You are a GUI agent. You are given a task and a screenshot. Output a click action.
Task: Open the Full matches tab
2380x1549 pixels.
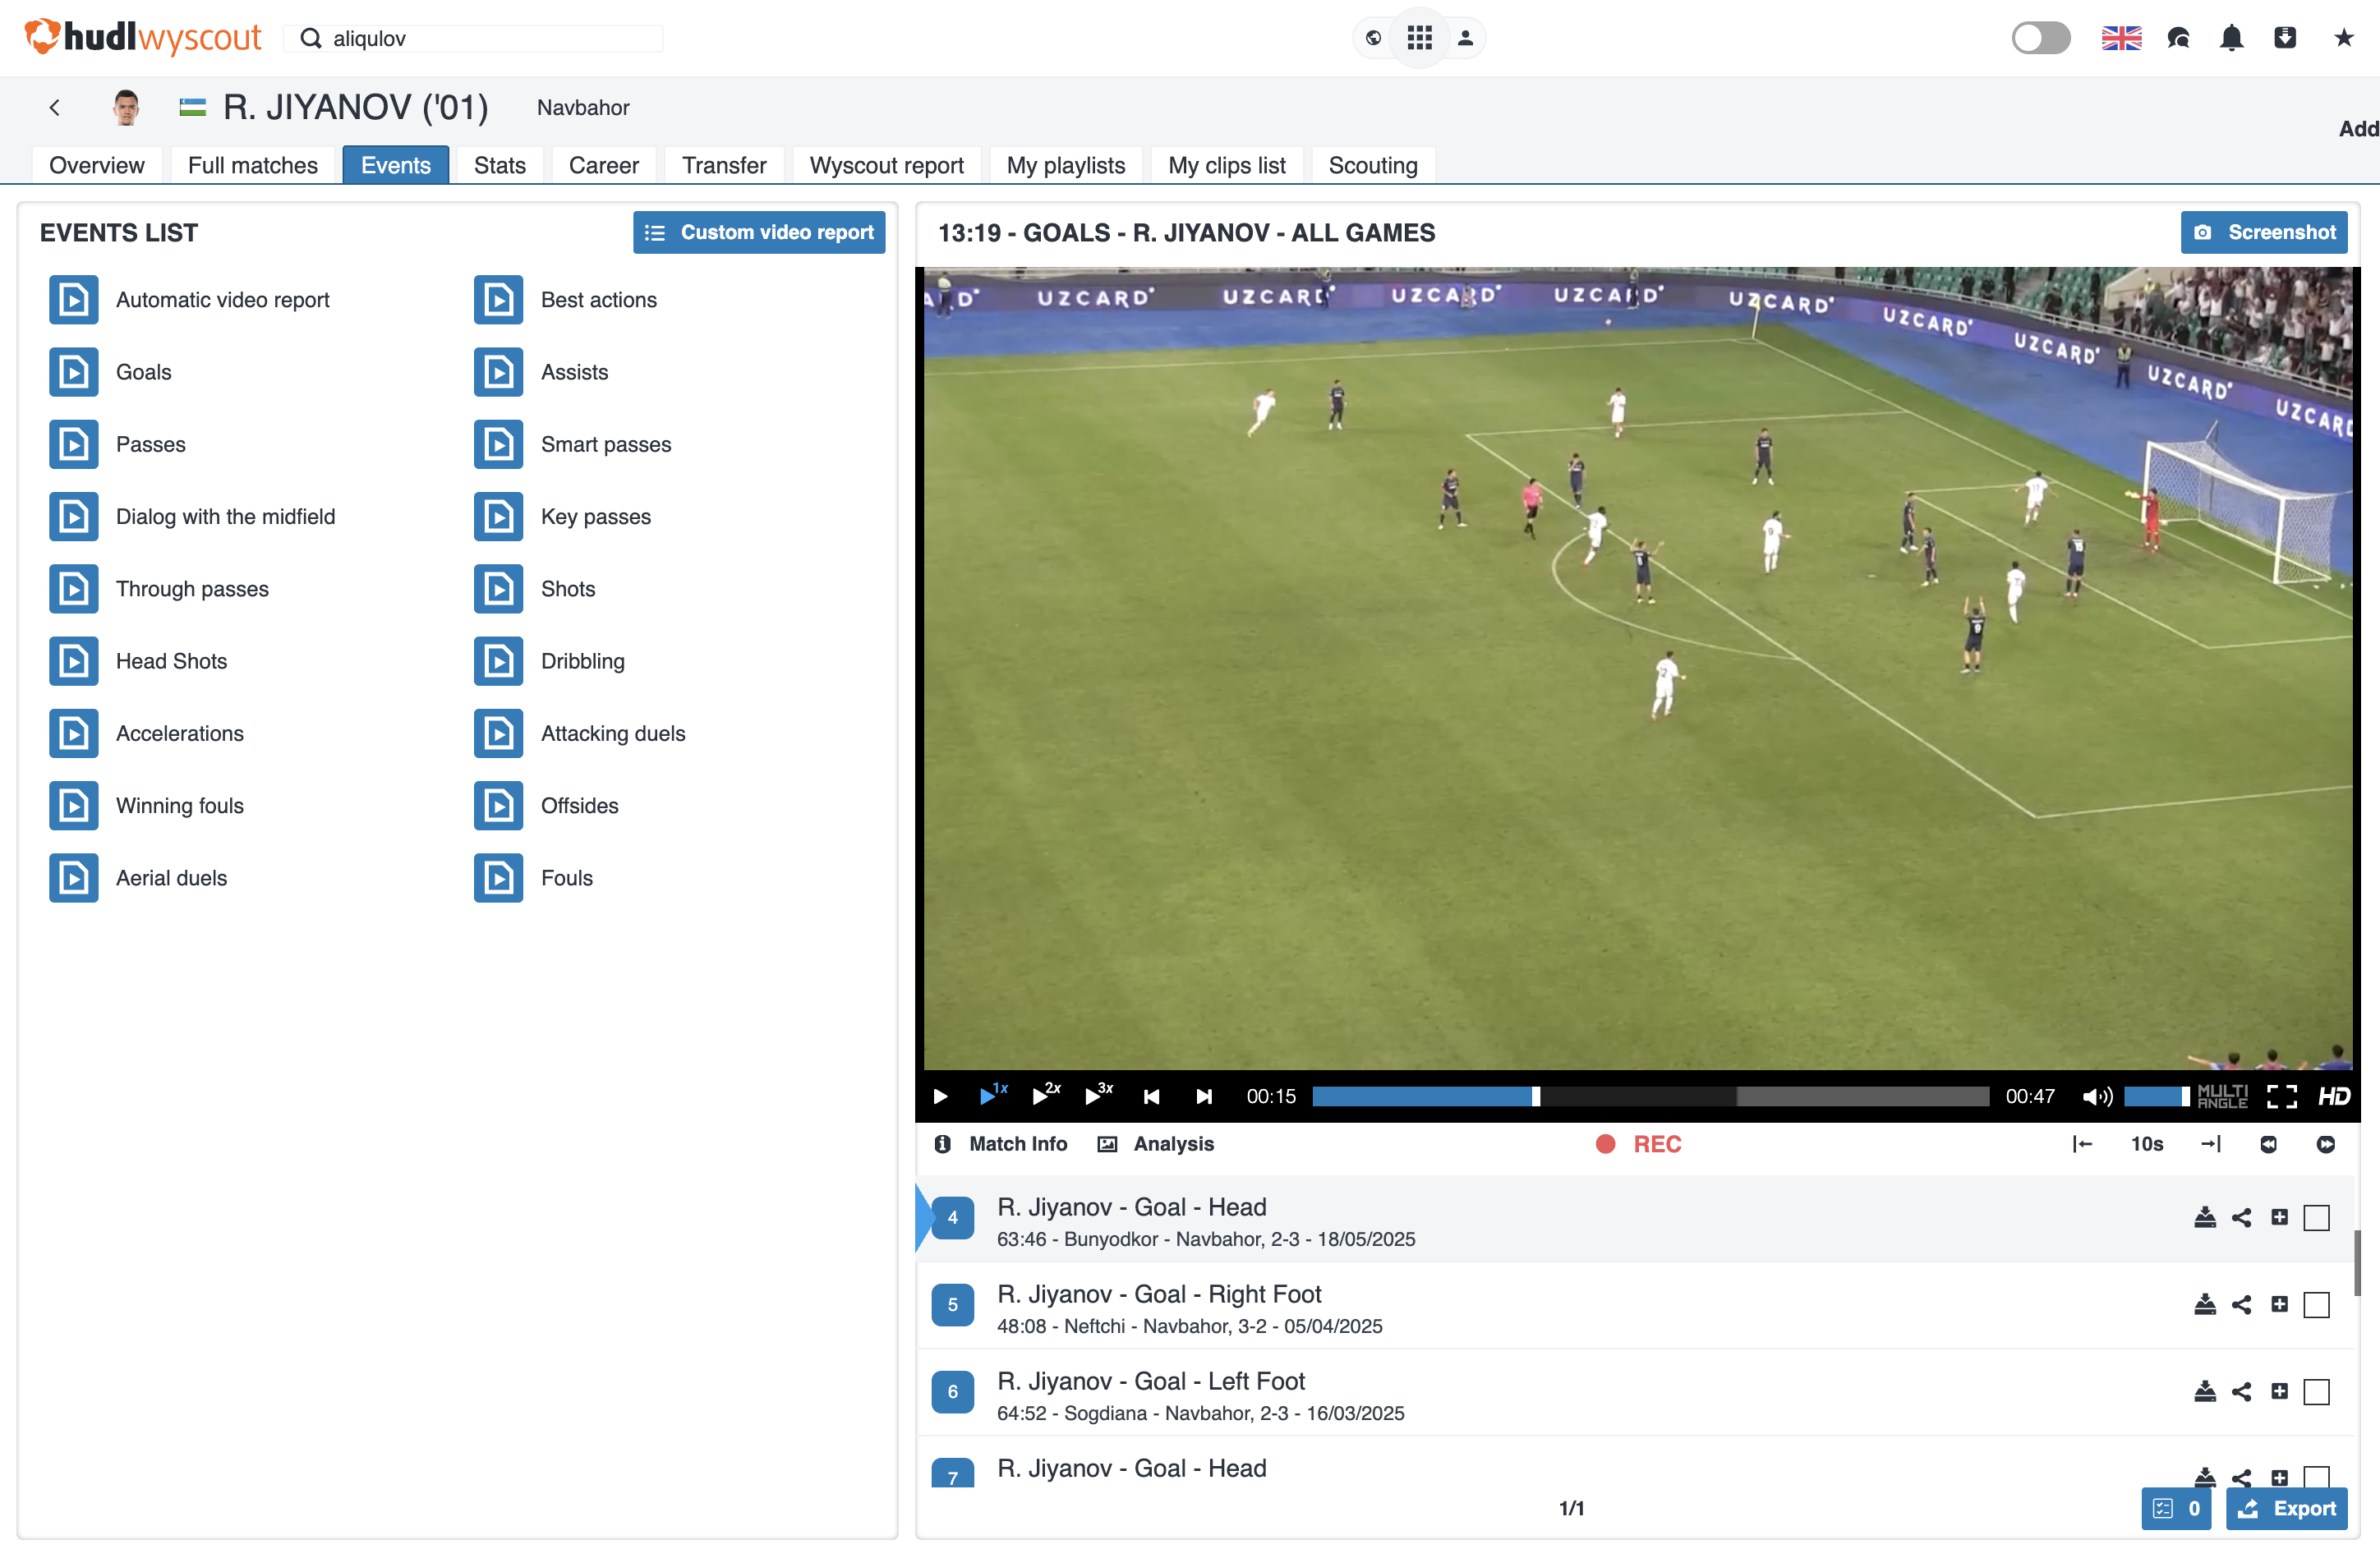252,165
